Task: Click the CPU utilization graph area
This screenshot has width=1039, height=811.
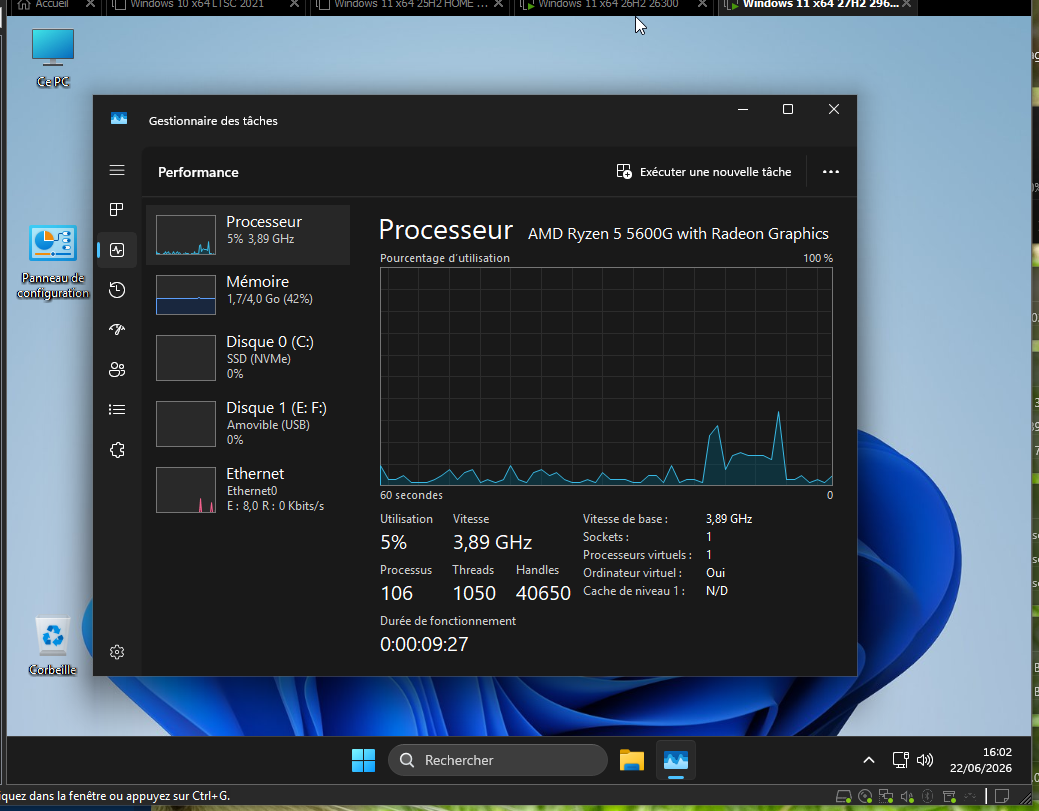Action: tap(606, 376)
